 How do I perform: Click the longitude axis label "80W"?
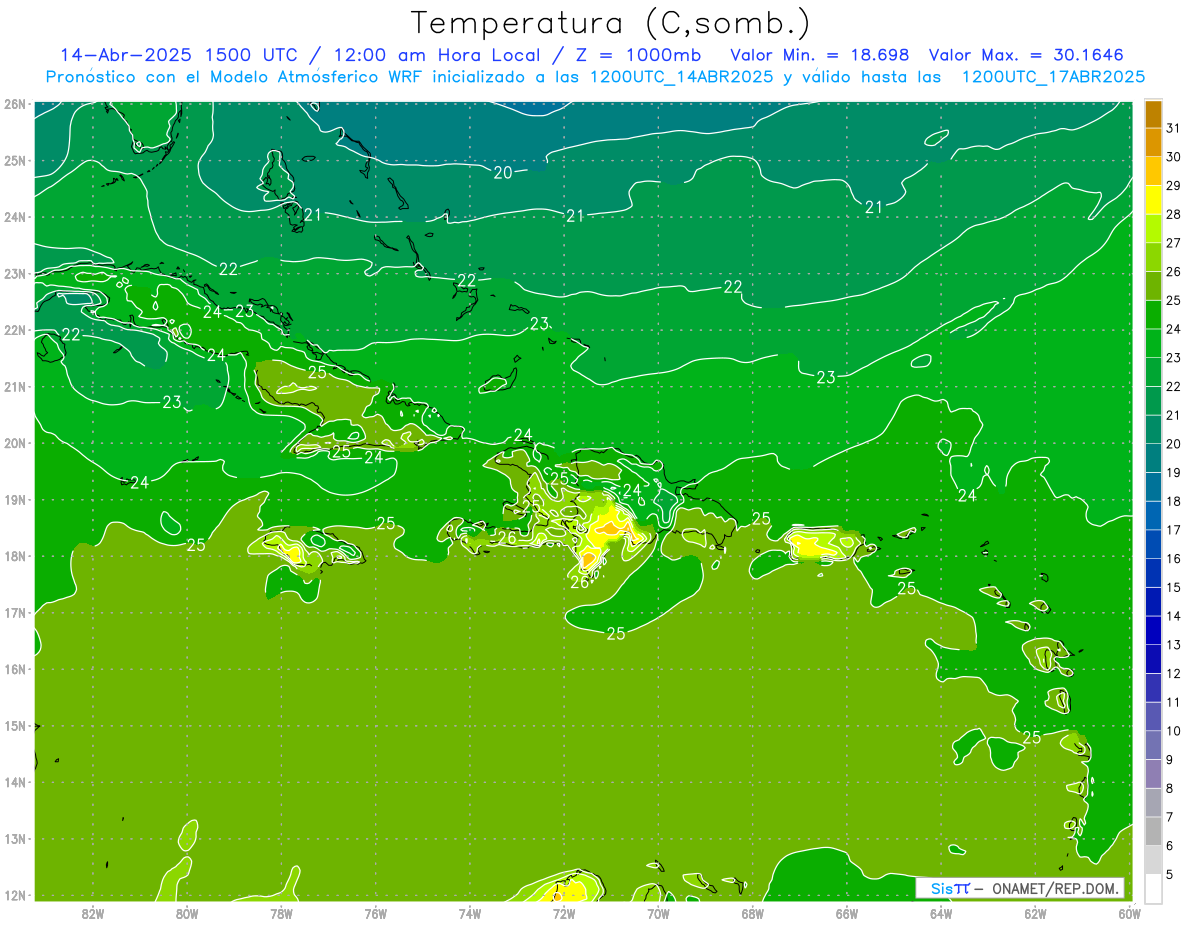click(186, 912)
